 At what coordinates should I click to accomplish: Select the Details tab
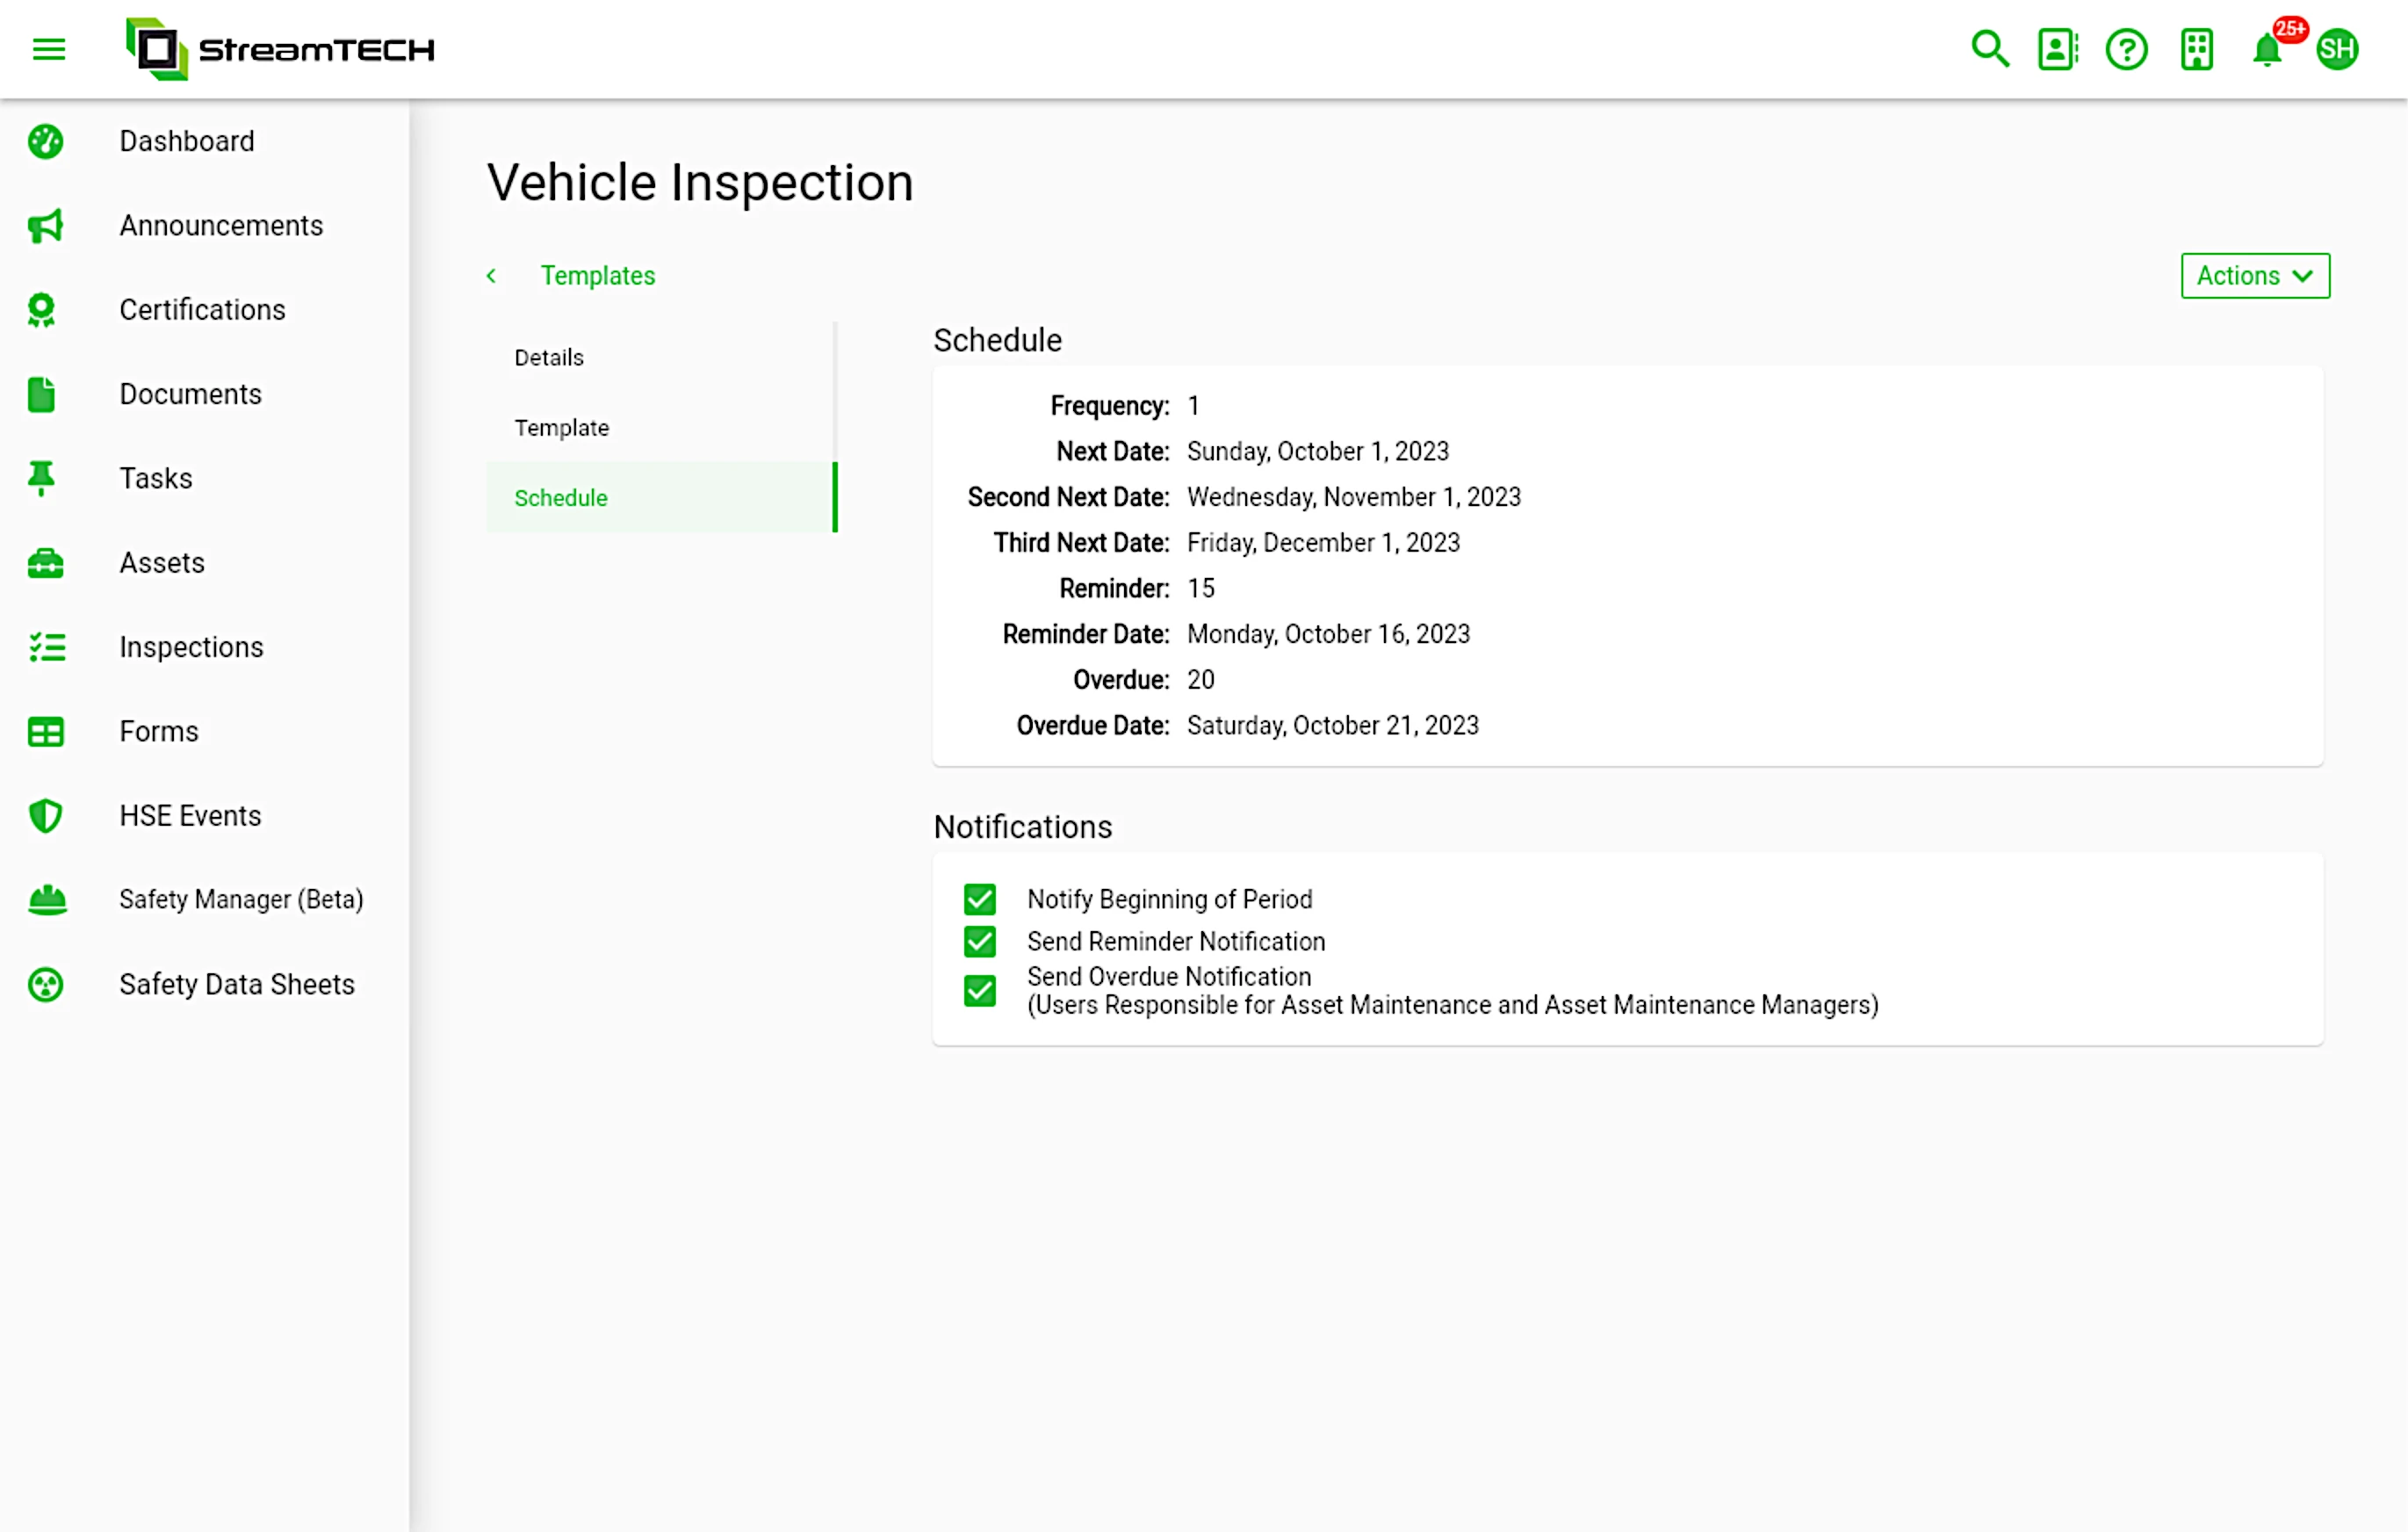tap(548, 357)
